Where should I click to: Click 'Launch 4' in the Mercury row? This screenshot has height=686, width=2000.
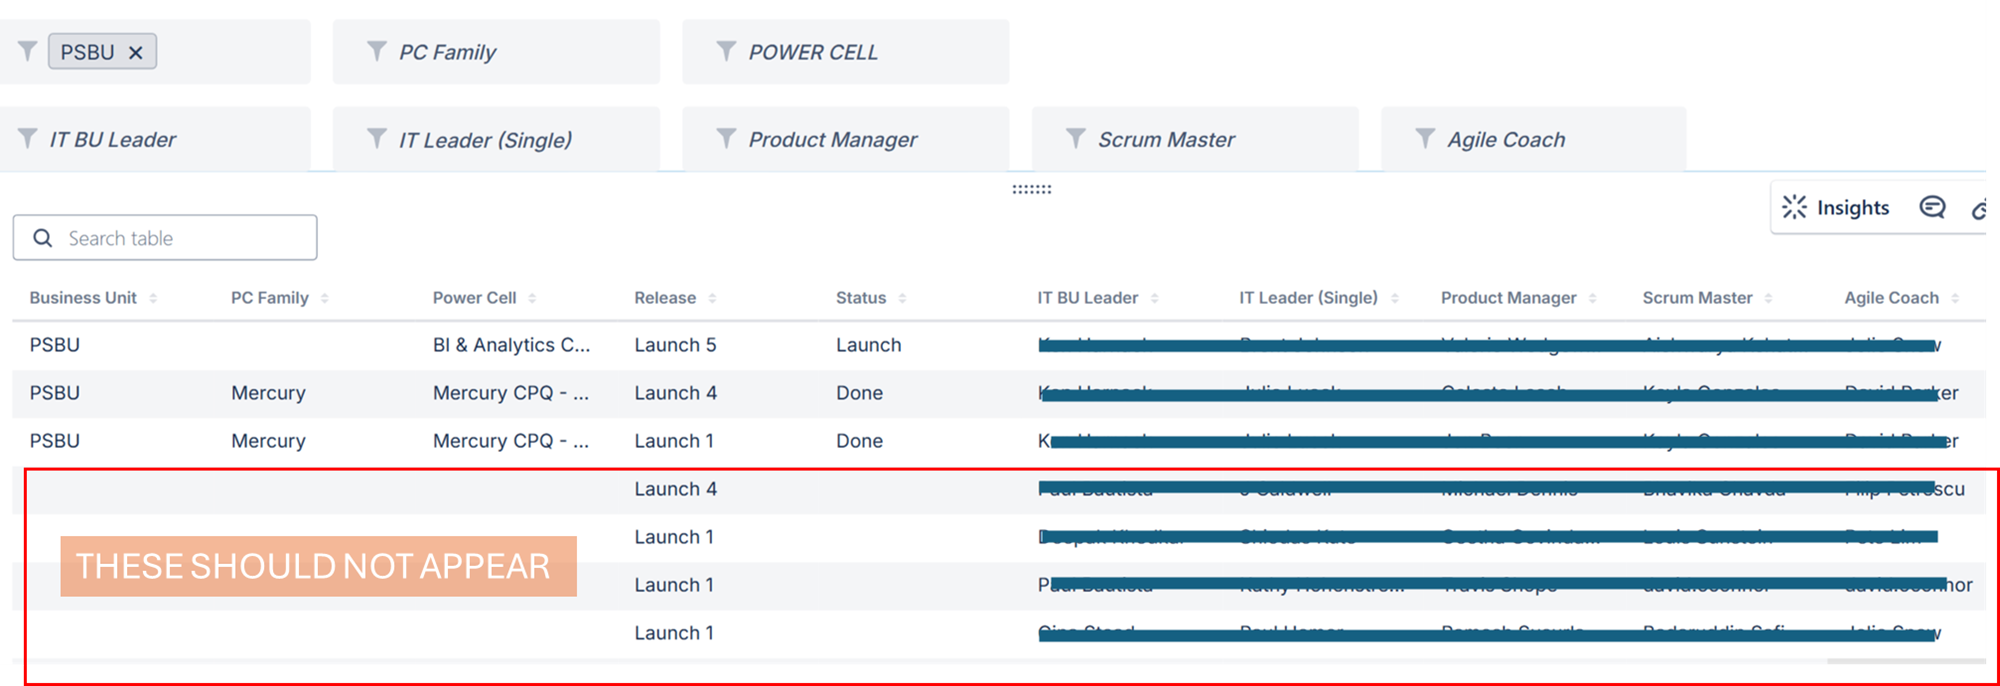pos(675,393)
